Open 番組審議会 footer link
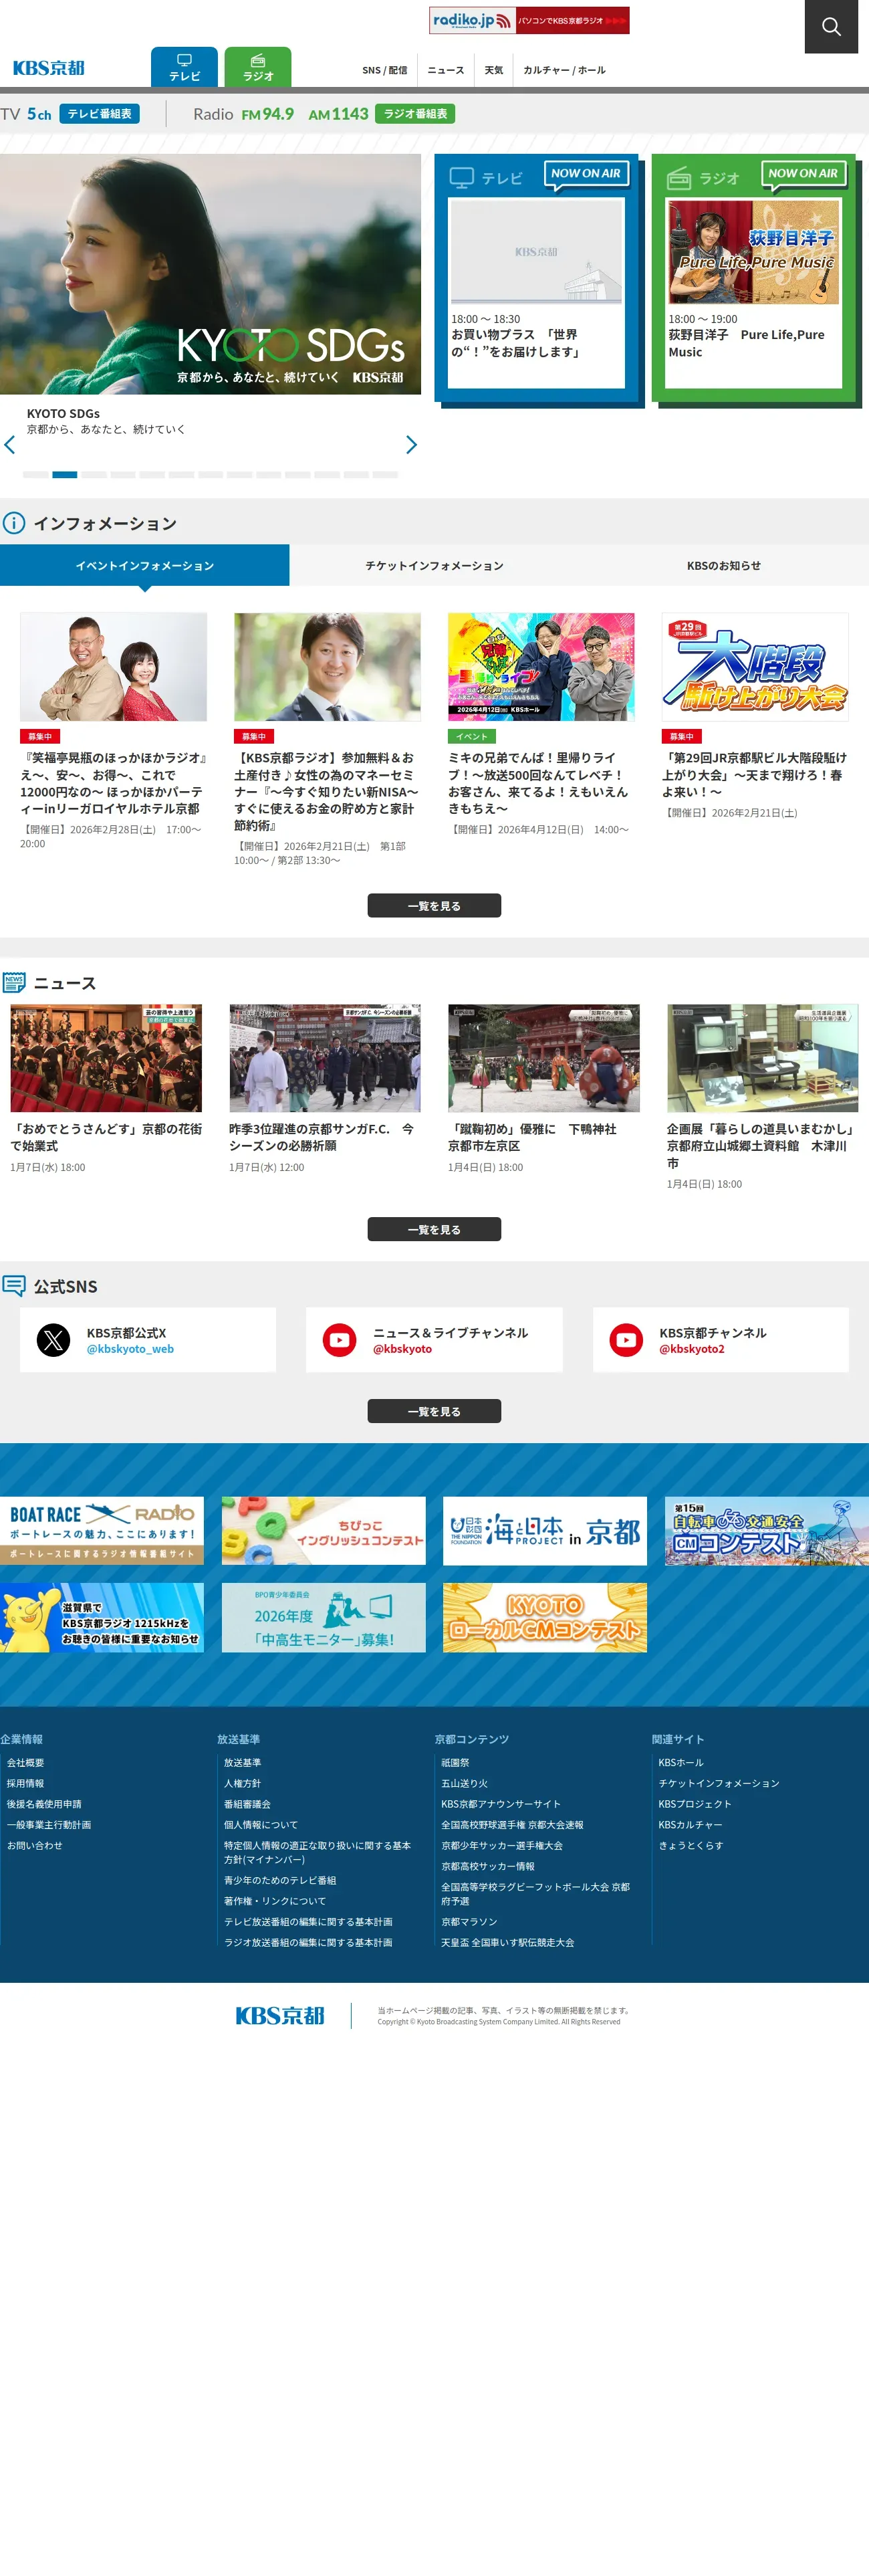869x2576 pixels. click(247, 1805)
